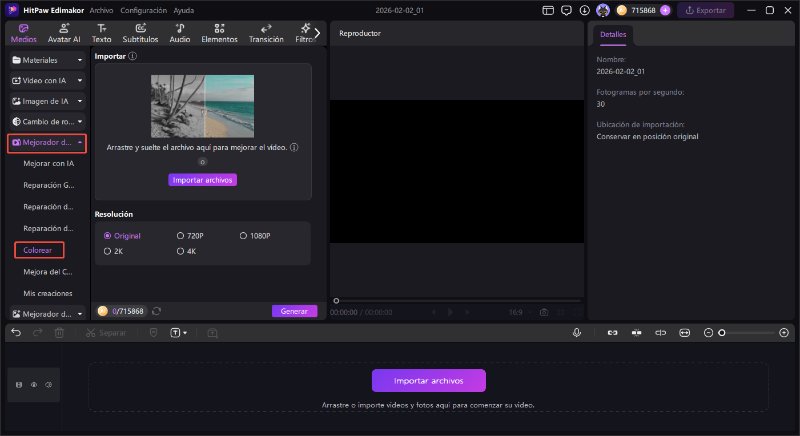
Task: Open the Configuración menu
Action: (143, 10)
